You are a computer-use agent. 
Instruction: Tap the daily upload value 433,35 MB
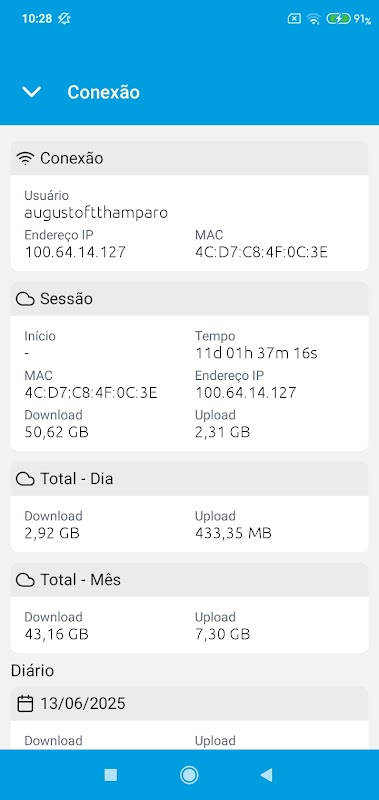233,534
